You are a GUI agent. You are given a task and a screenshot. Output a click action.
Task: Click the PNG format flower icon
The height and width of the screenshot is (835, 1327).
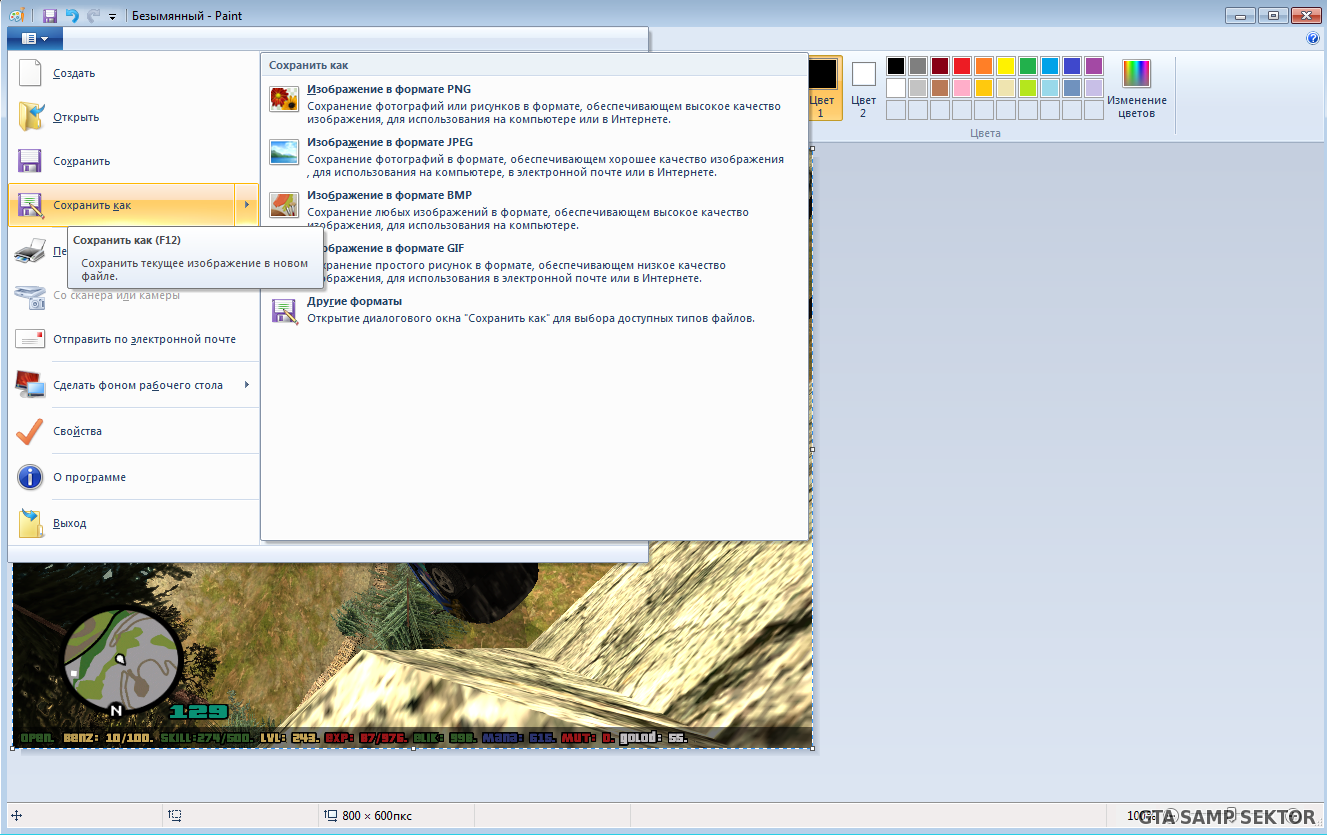pyautogui.click(x=284, y=99)
